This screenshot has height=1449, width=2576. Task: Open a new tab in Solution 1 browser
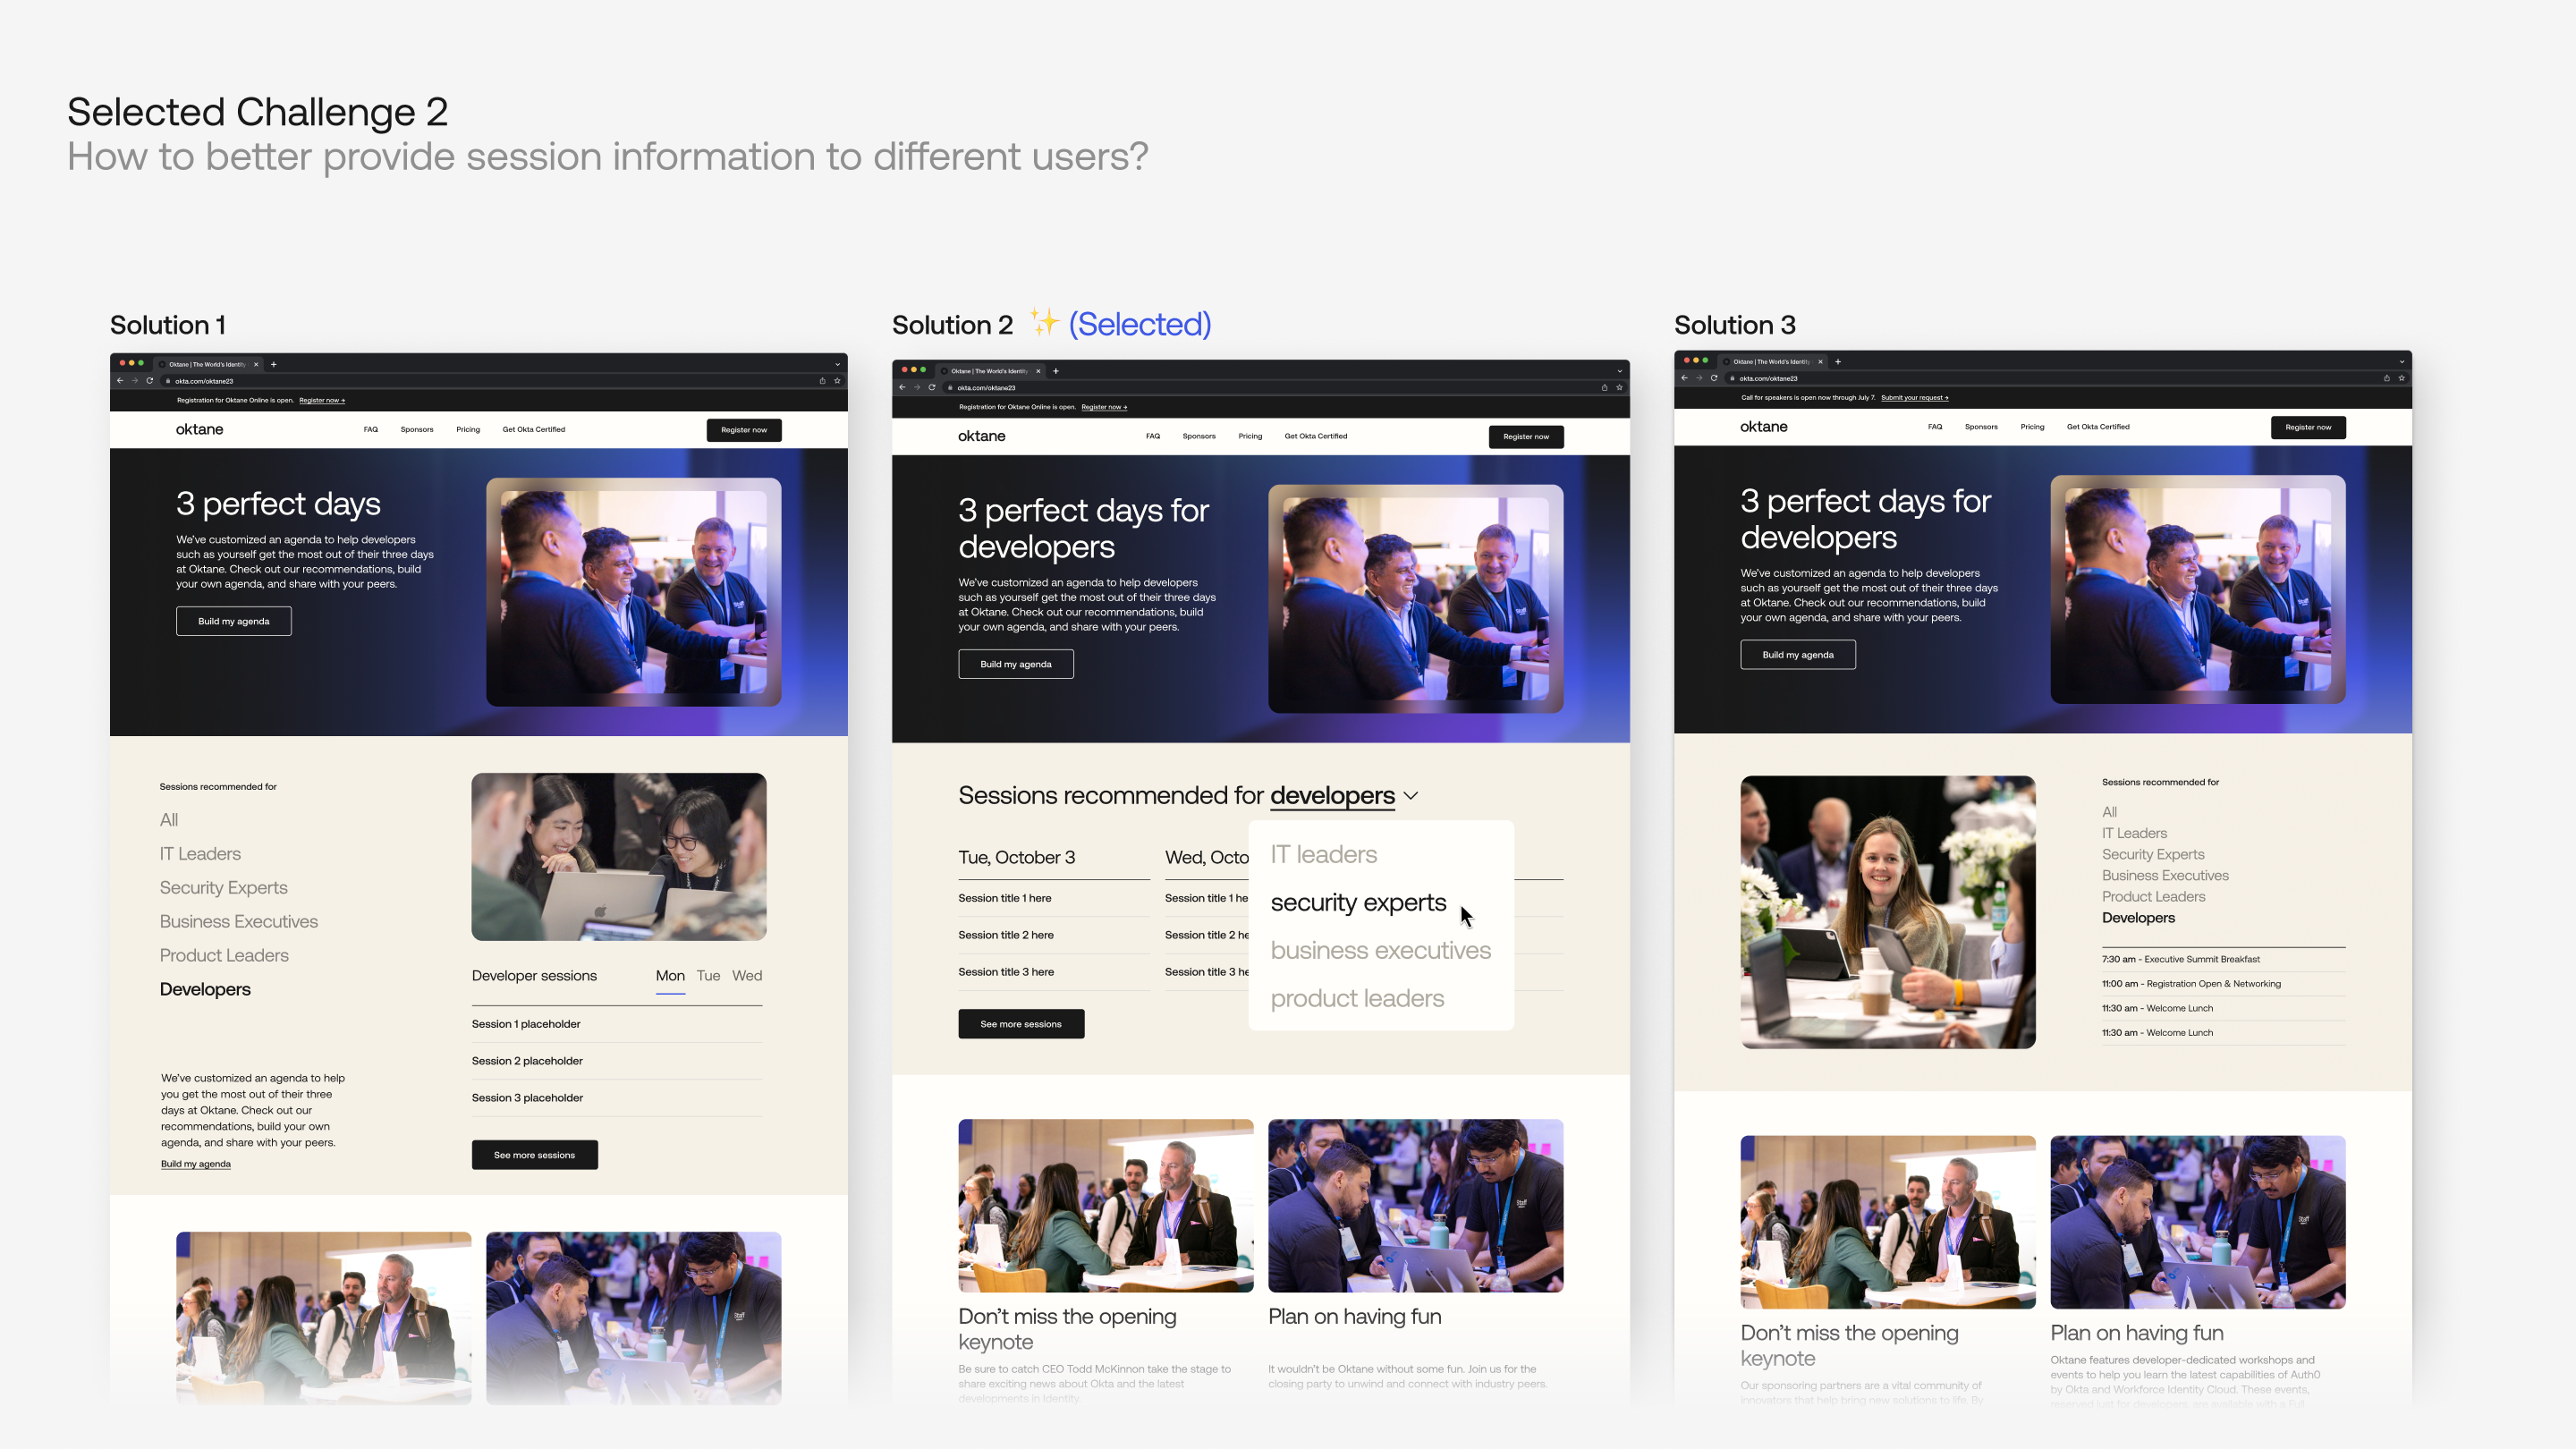(273, 364)
